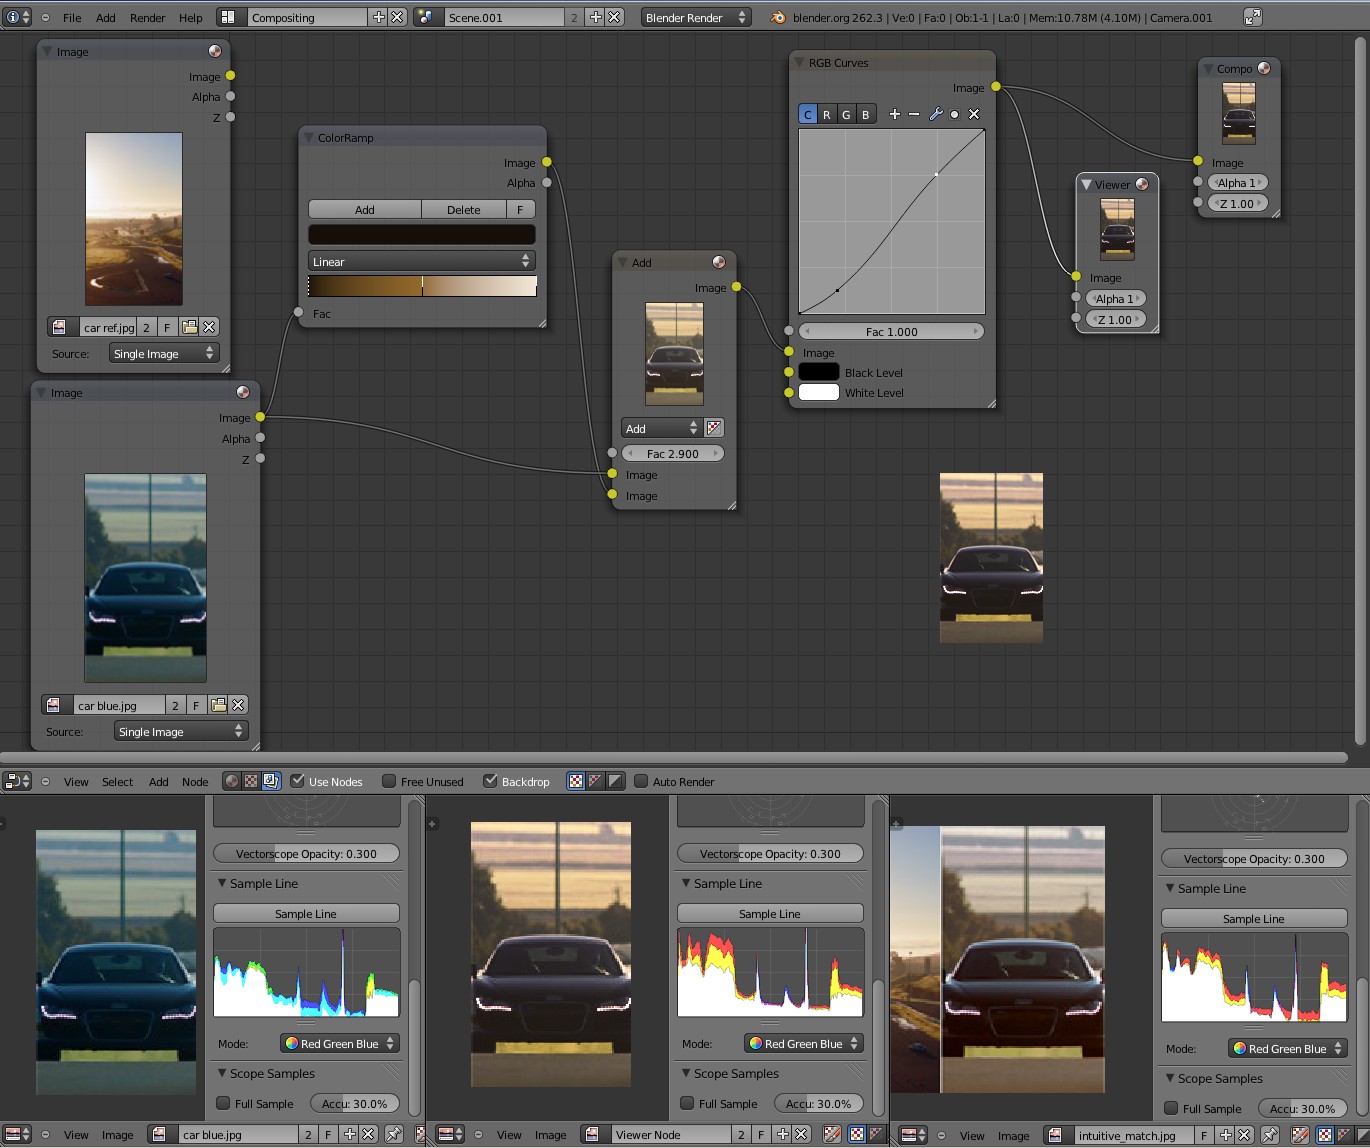This screenshot has height=1148, width=1370.
Task: Enable Auto Render checkbox
Action: click(642, 781)
